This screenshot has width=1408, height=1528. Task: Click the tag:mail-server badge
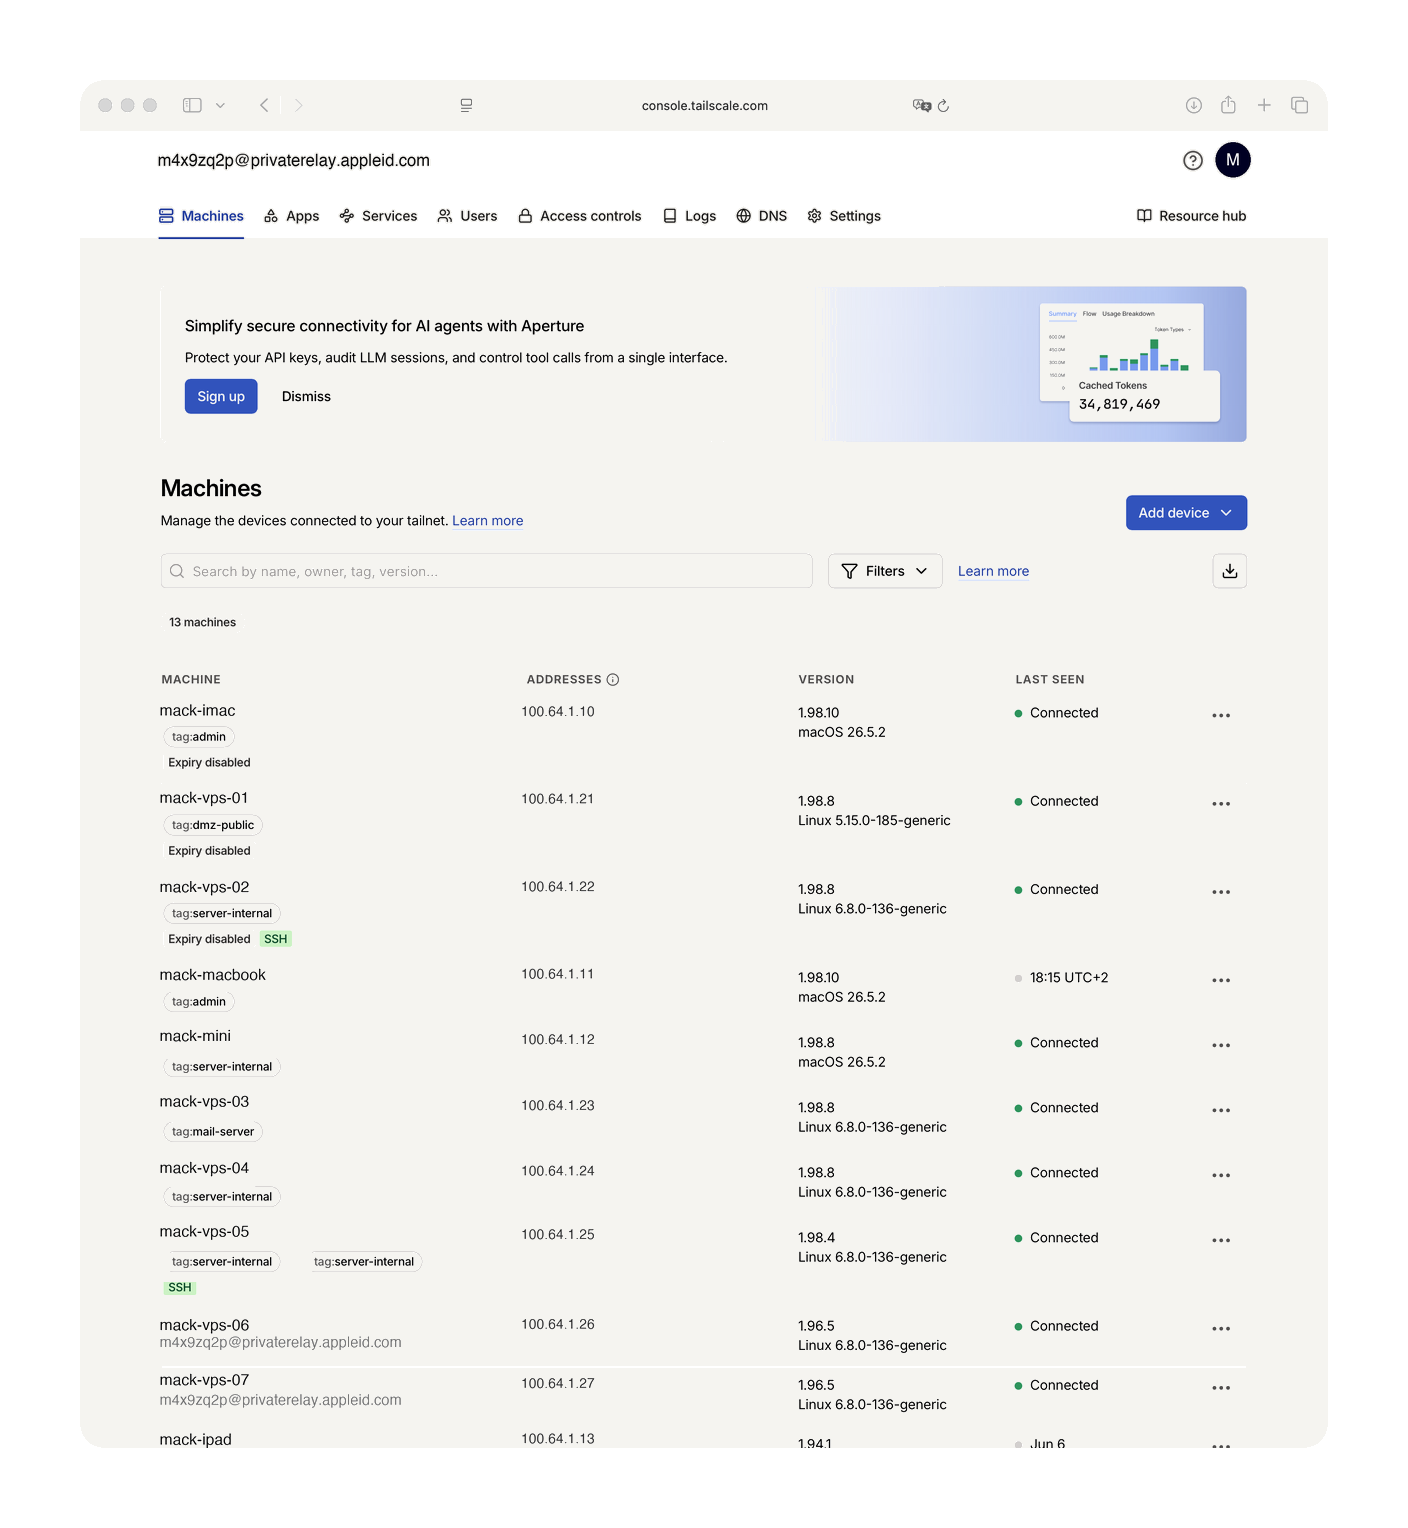click(x=213, y=1132)
